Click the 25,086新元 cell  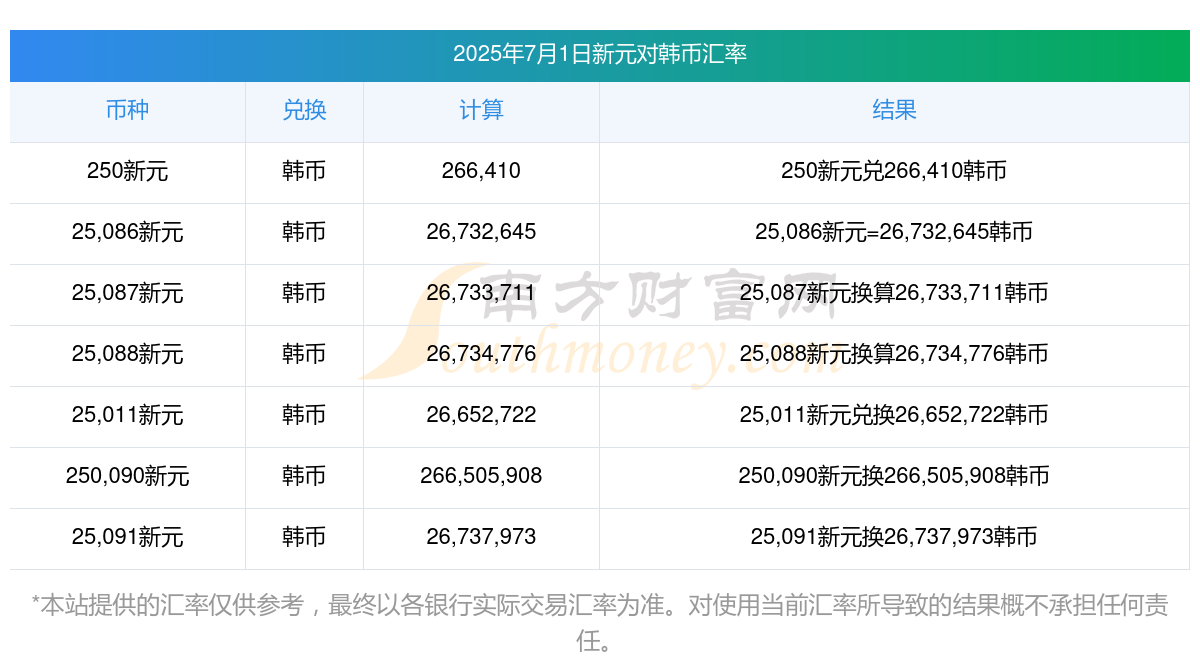[x=127, y=232]
